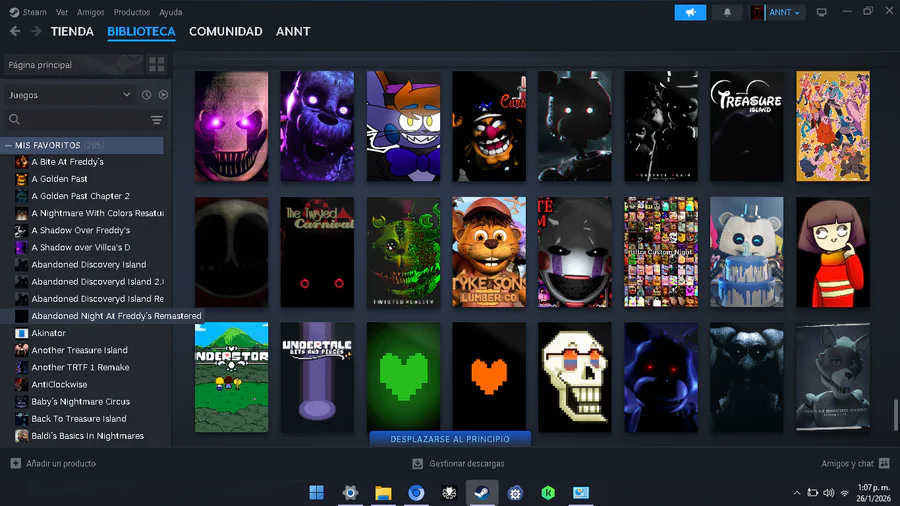
Task: Select AntiClockwise in list
Action: pyautogui.click(x=59, y=384)
